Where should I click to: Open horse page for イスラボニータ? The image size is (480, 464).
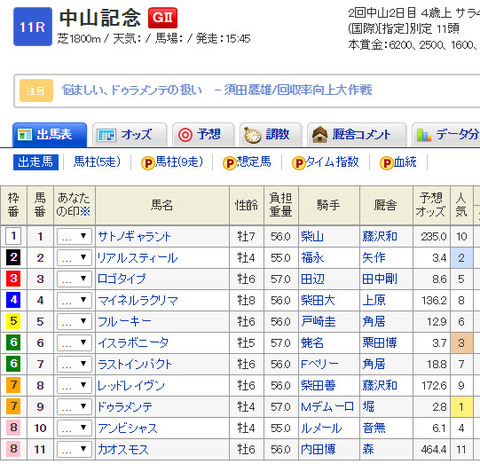pyautogui.click(x=133, y=343)
